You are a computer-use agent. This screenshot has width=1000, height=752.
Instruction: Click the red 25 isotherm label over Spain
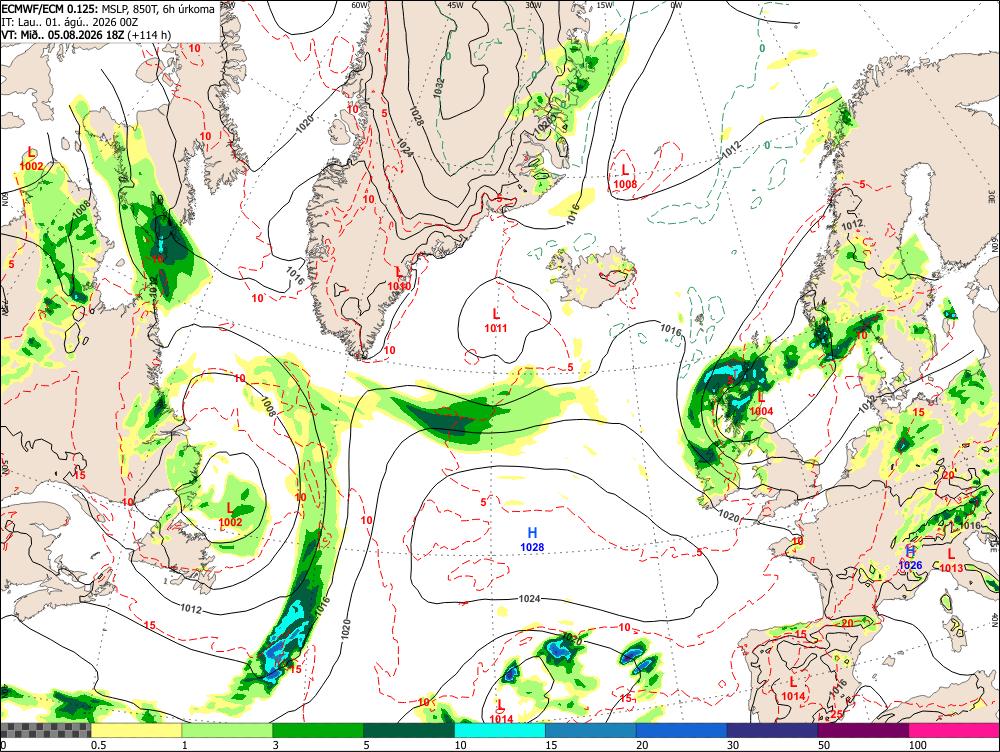837,714
